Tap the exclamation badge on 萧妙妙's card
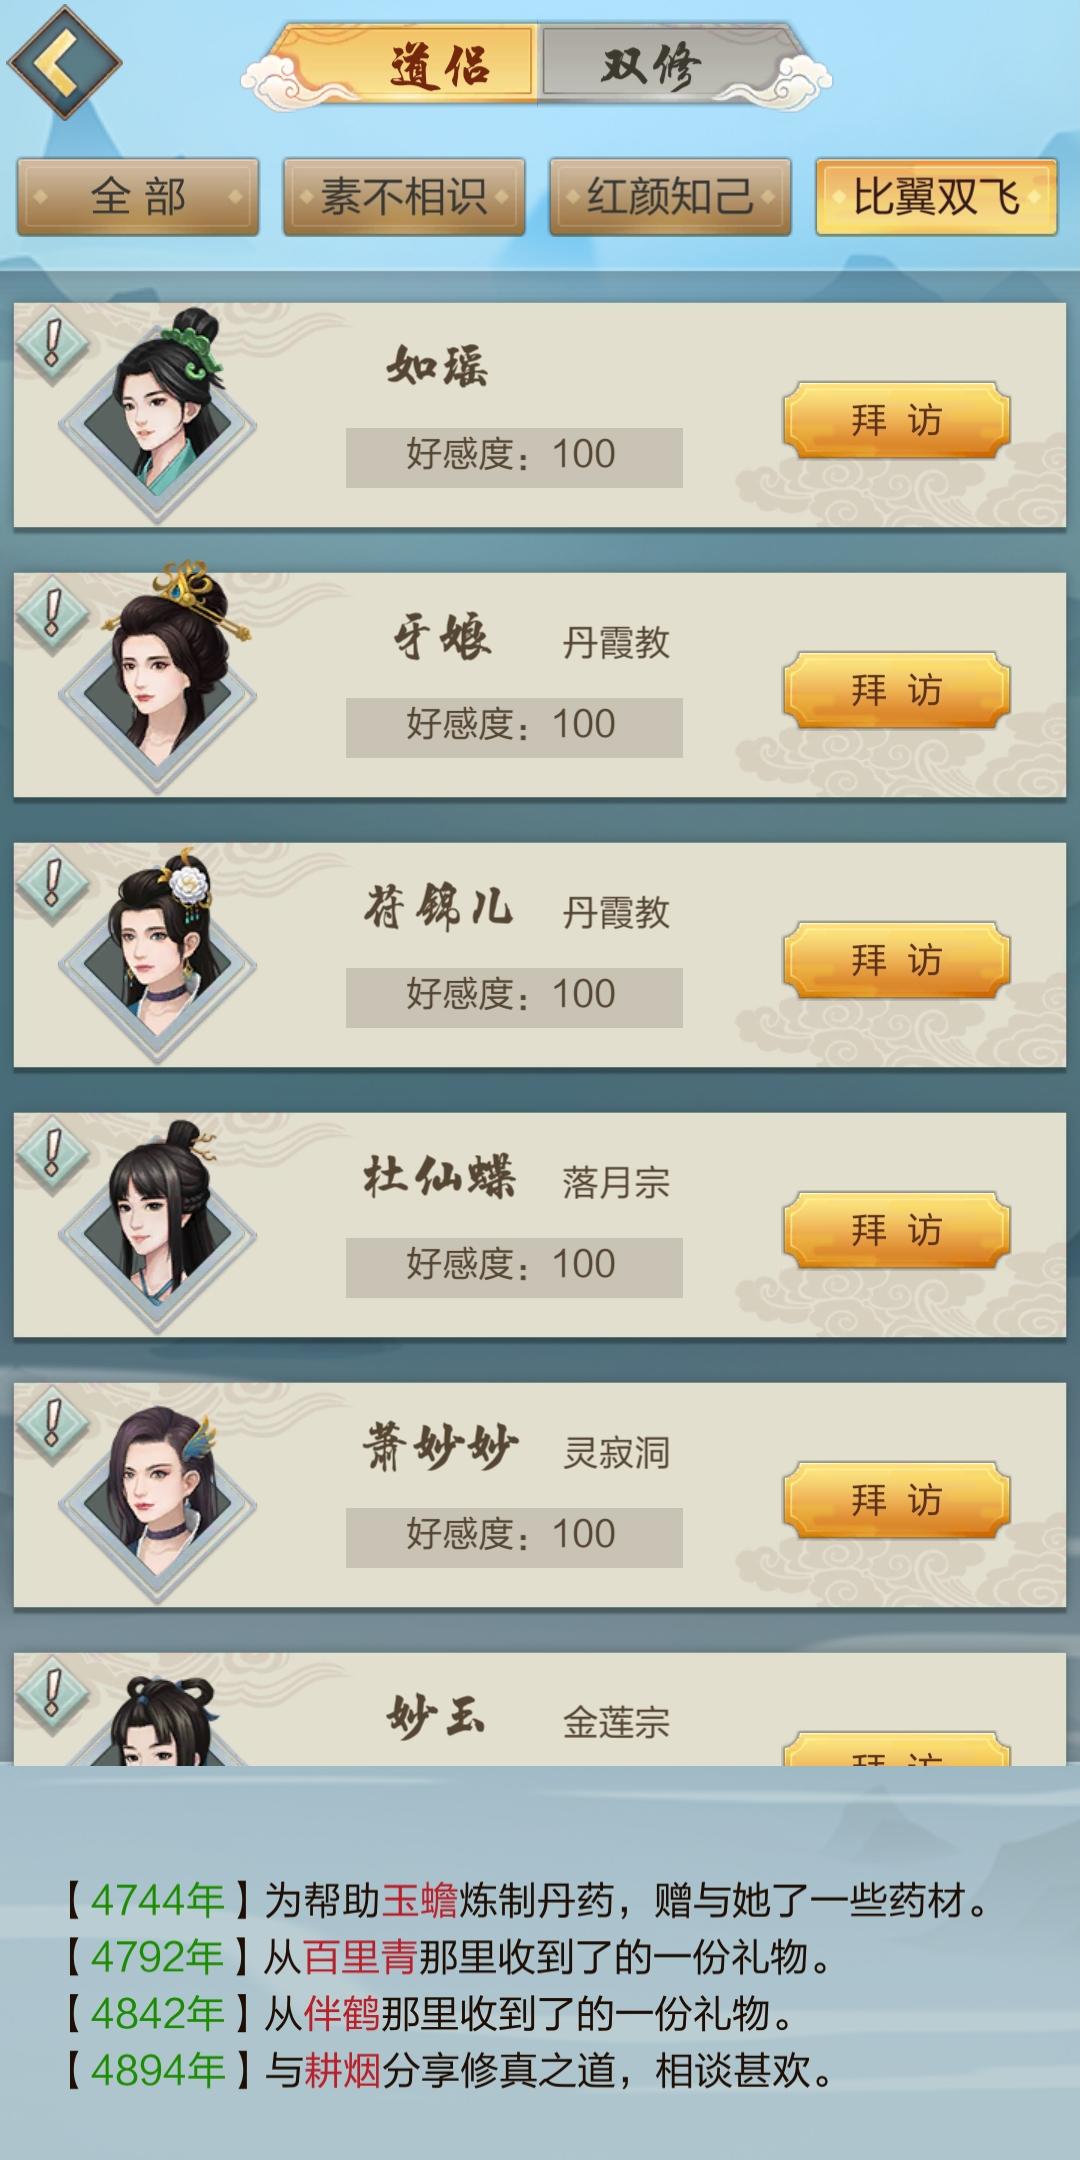Image resolution: width=1080 pixels, height=2160 pixels. pyautogui.click(x=53, y=1425)
